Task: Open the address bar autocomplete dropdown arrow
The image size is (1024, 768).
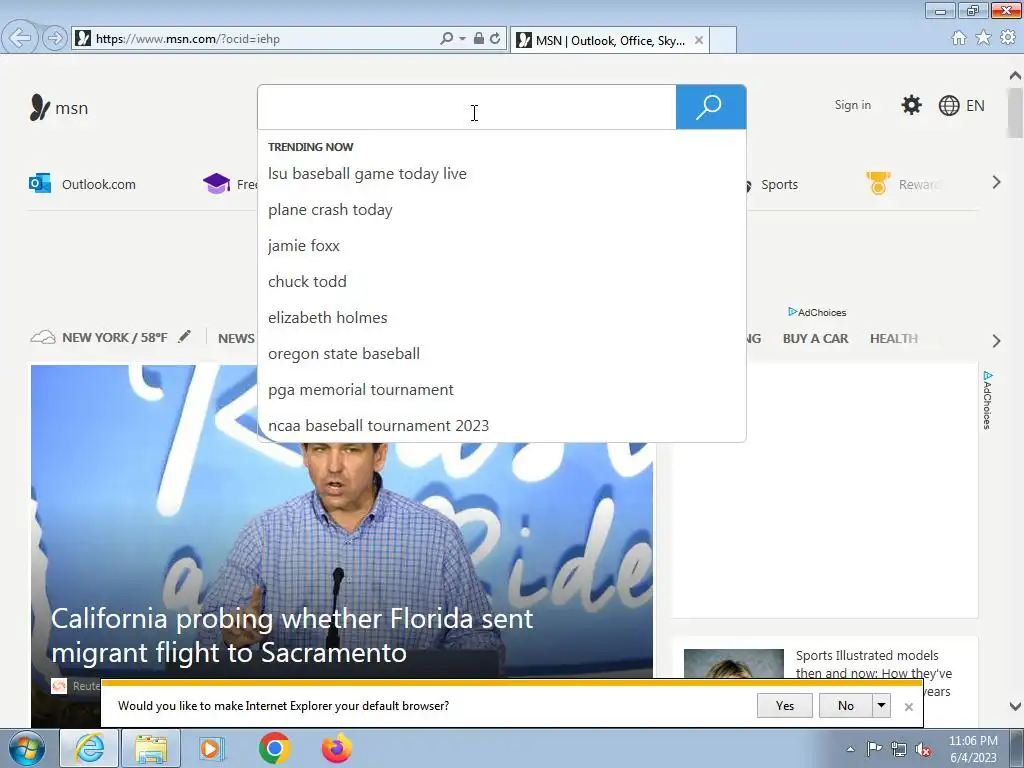Action: click(462, 39)
